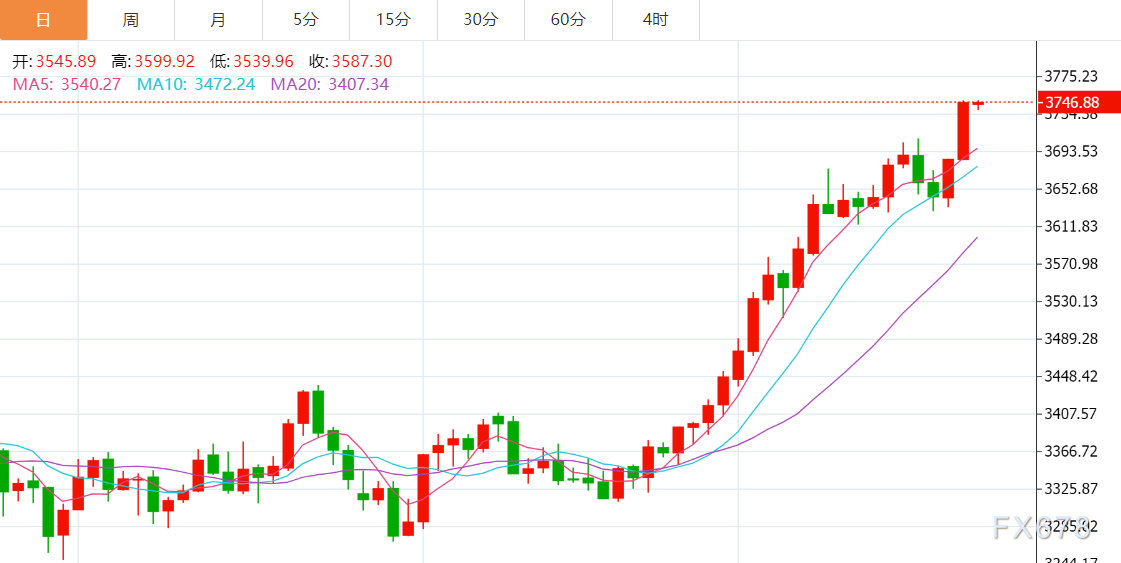Click the MA20 indicator label

click(x=329, y=85)
